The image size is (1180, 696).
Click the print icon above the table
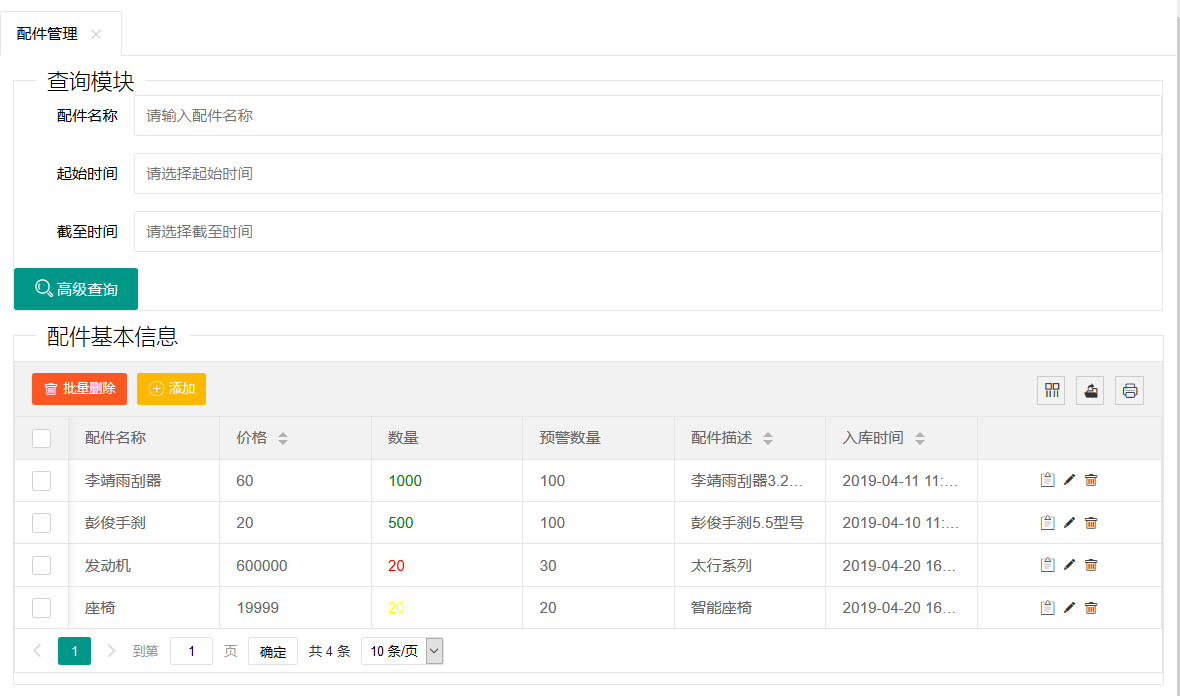coord(1129,390)
